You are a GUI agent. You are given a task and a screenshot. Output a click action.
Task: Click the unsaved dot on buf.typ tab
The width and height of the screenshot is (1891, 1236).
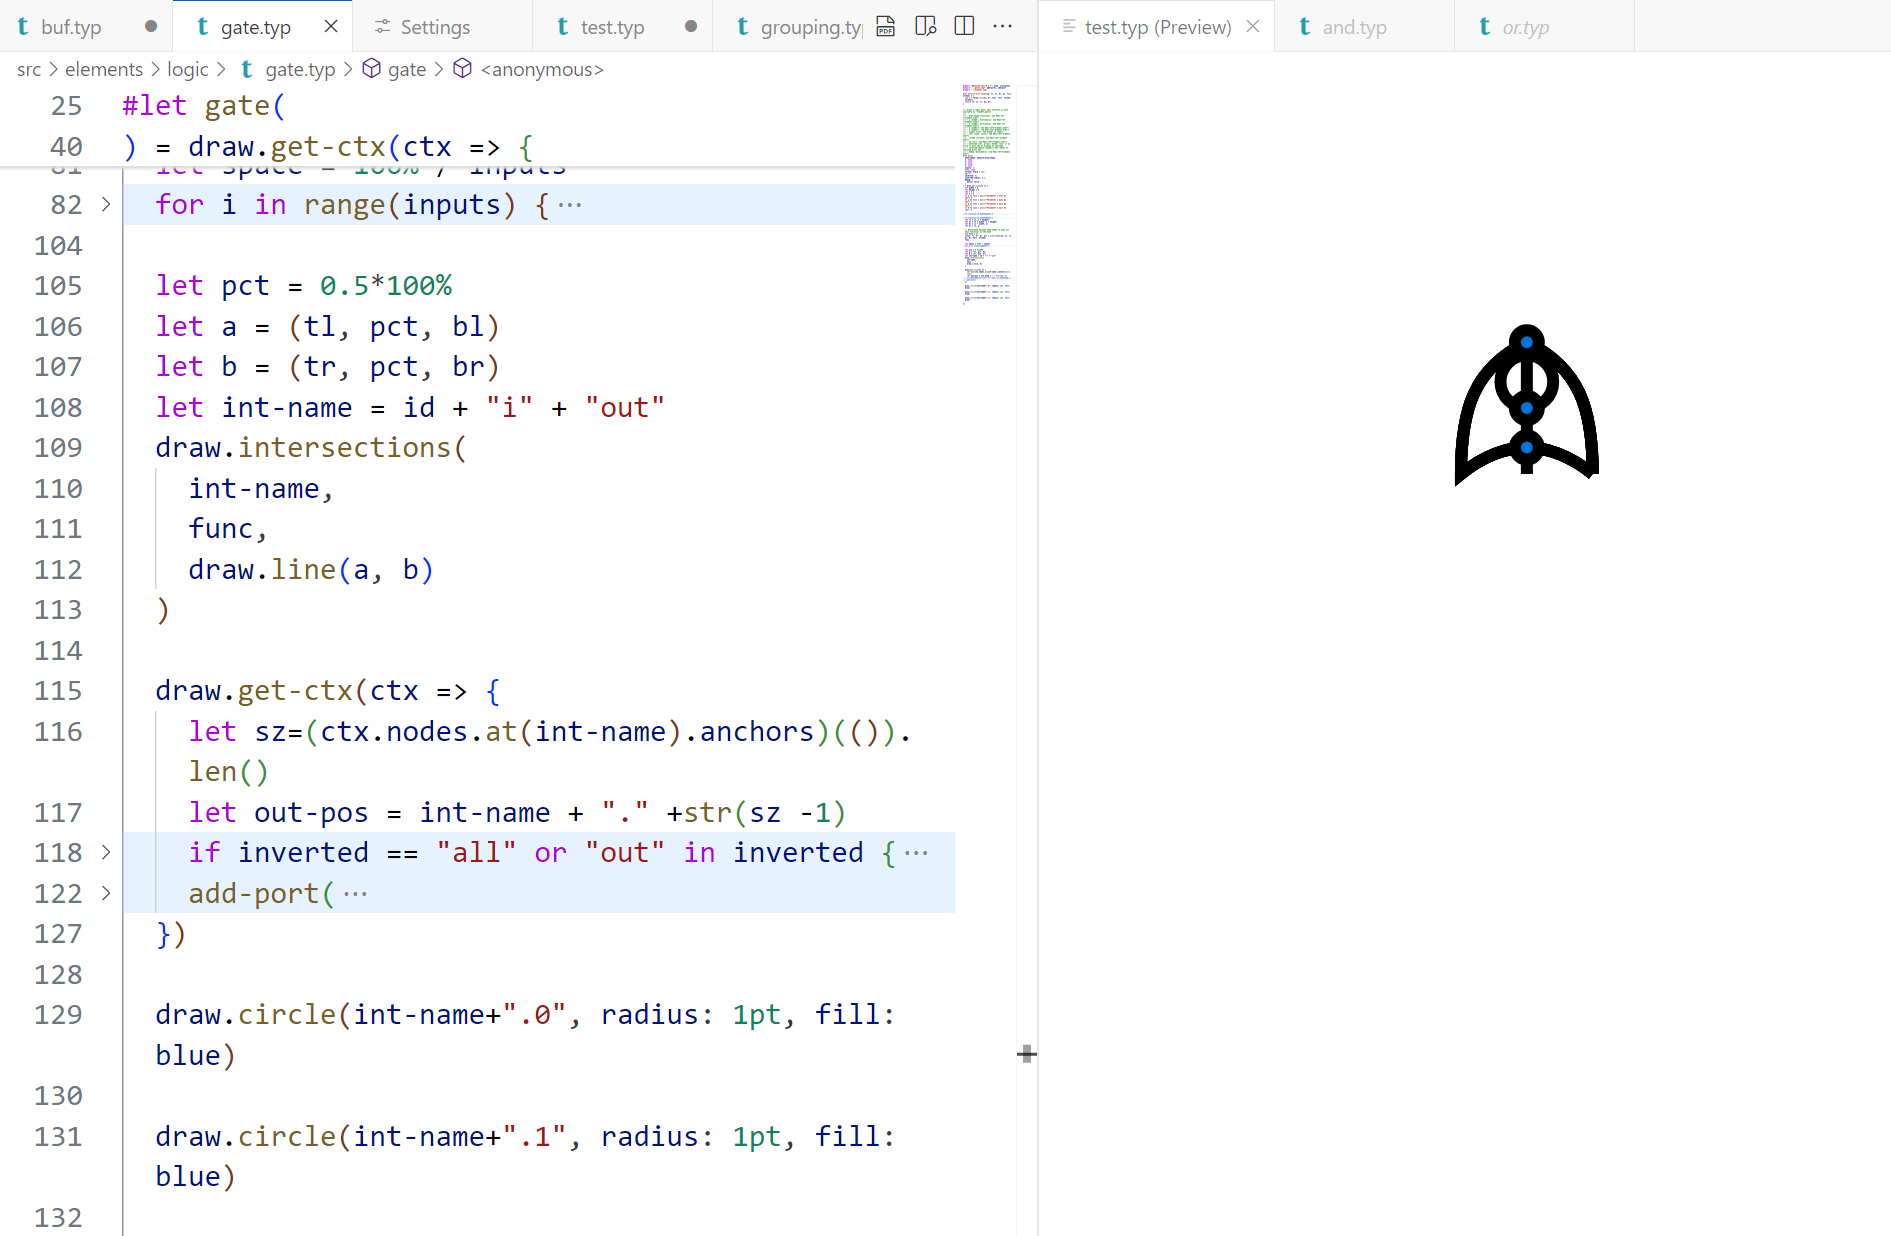pos(151,27)
